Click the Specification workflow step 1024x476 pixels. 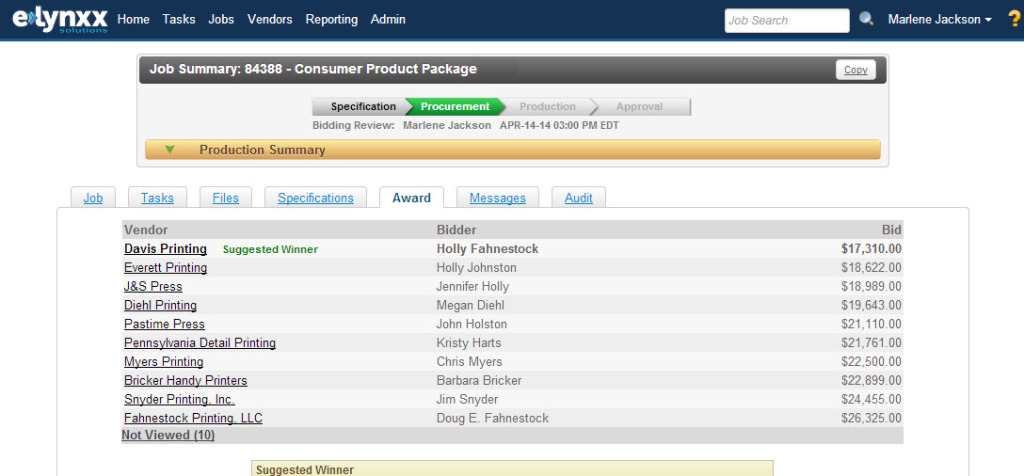tap(361, 106)
